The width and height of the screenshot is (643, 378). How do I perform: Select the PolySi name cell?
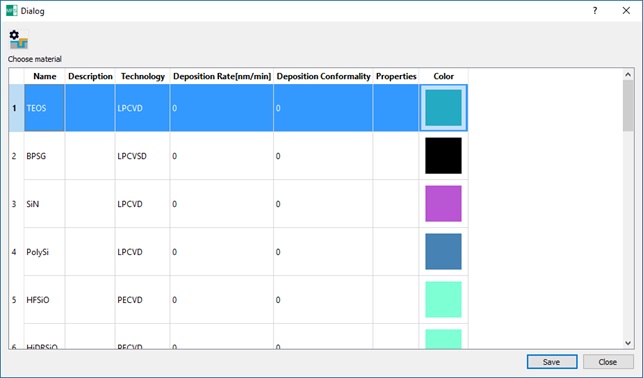[x=44, y=252]
